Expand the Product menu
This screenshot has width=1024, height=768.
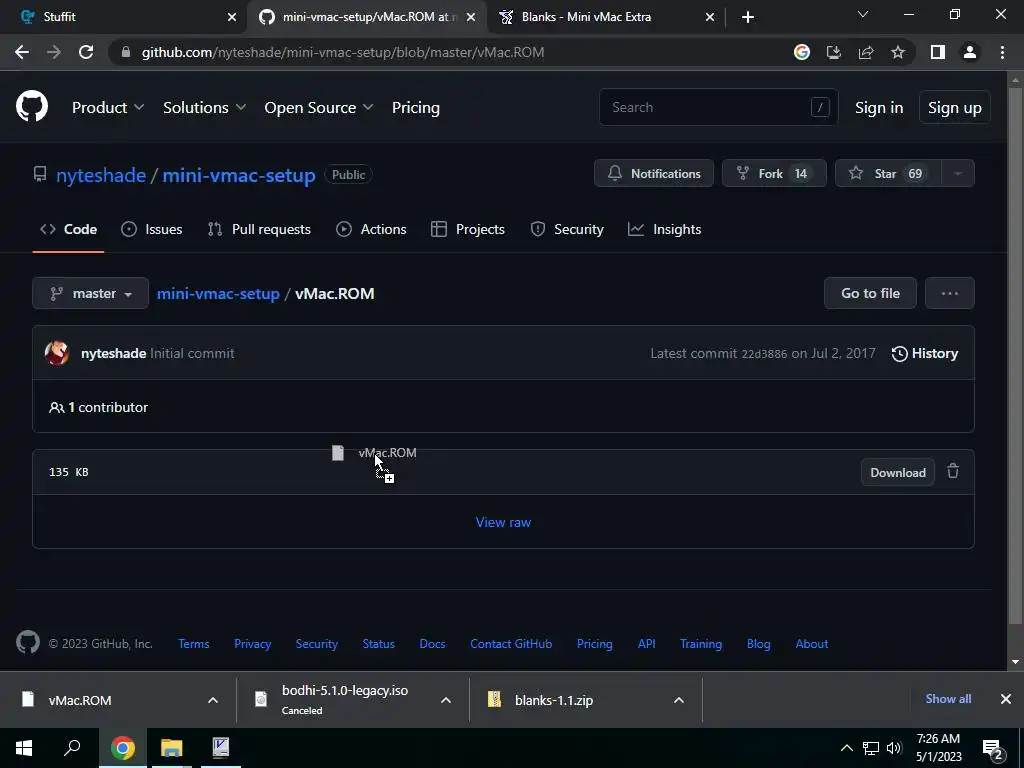coord(108,107)
